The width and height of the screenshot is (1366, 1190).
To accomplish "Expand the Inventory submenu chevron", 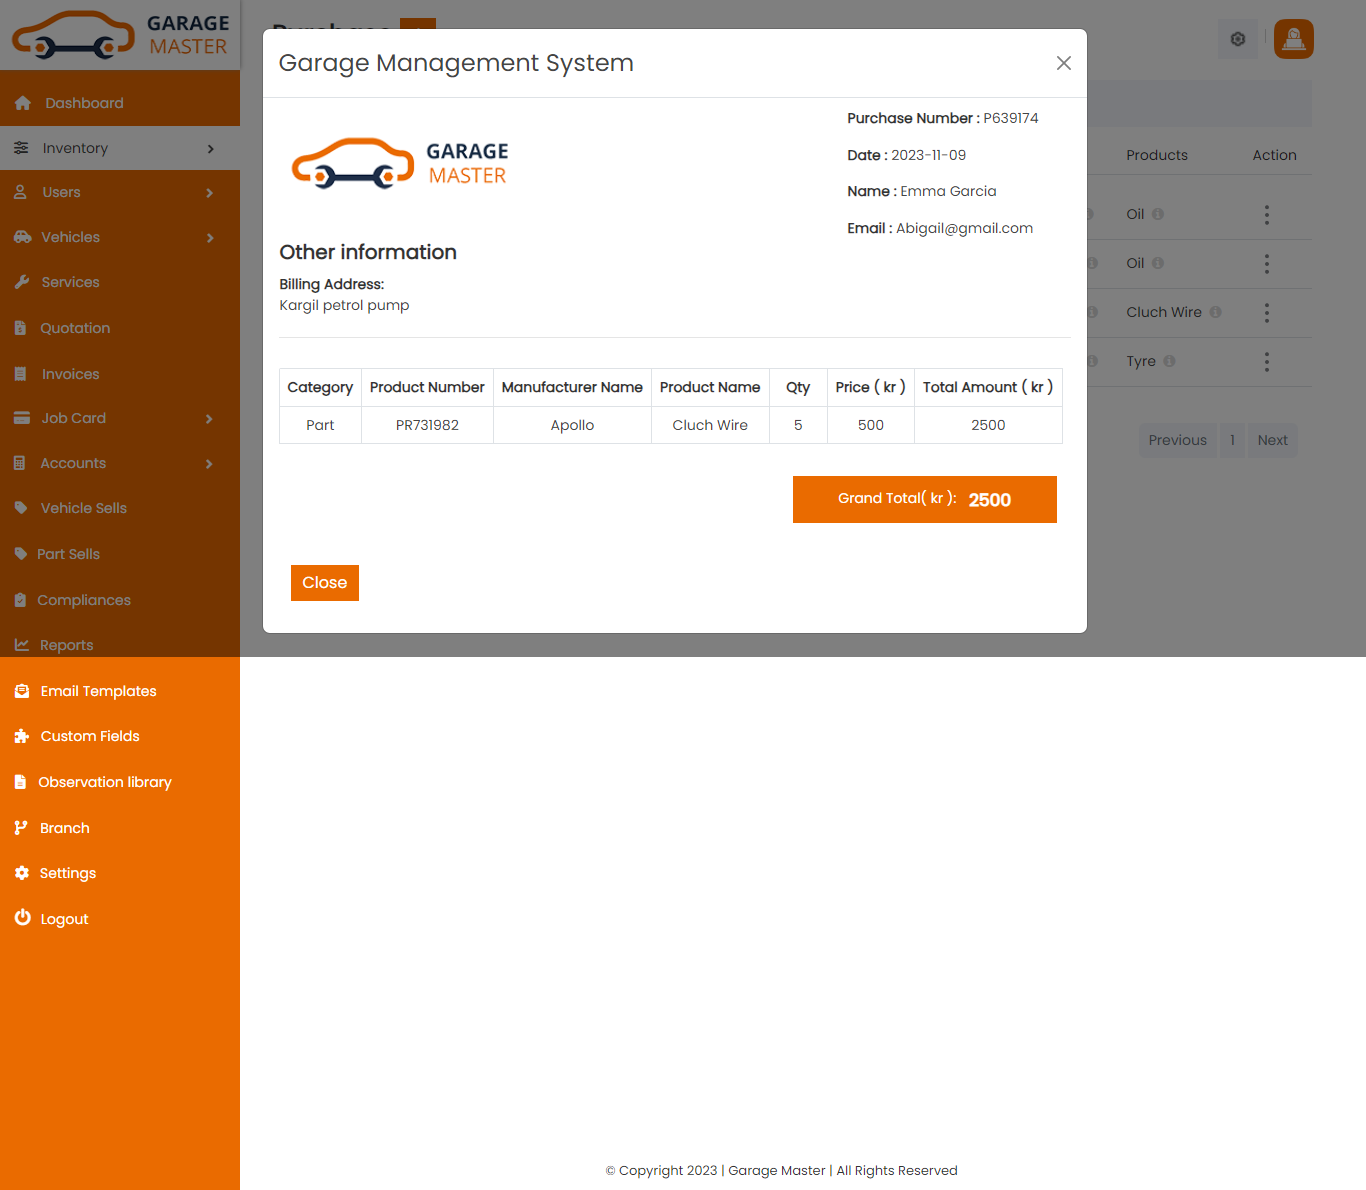I will (210, 149).
